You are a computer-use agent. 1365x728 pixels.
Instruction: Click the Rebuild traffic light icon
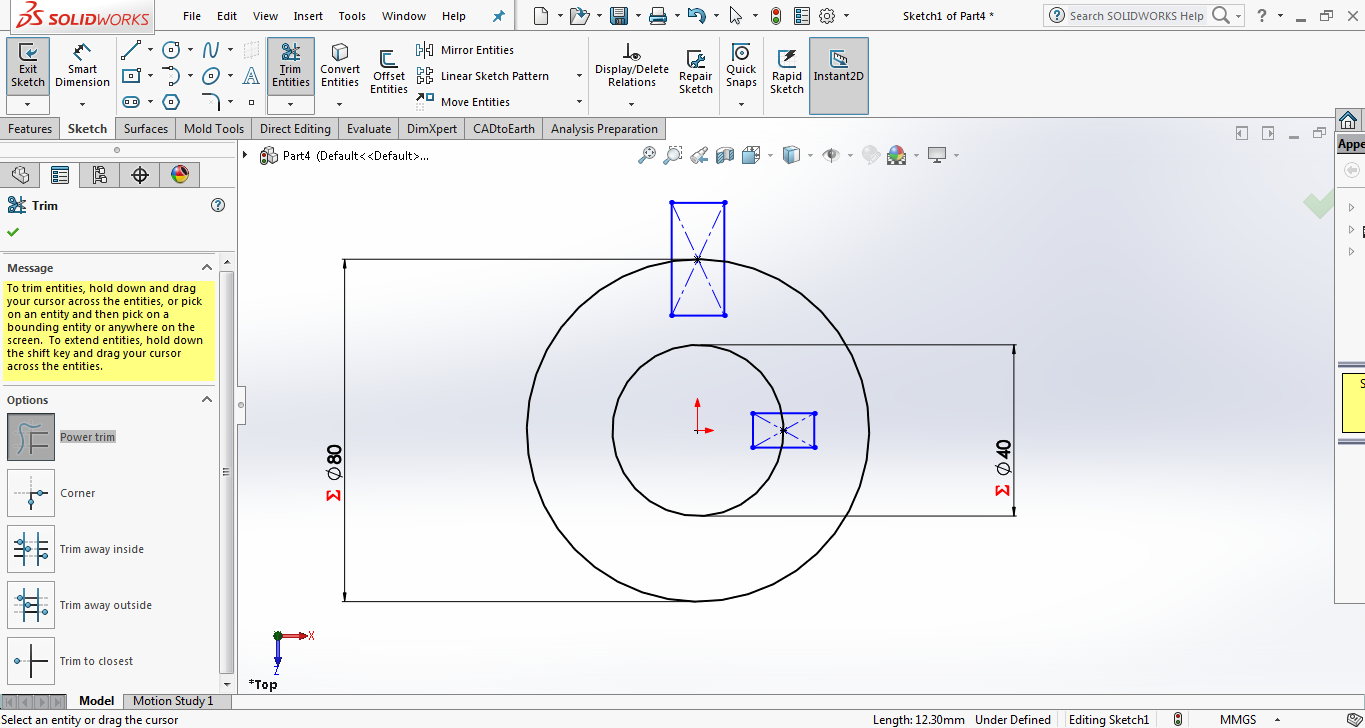click(776, 16)
